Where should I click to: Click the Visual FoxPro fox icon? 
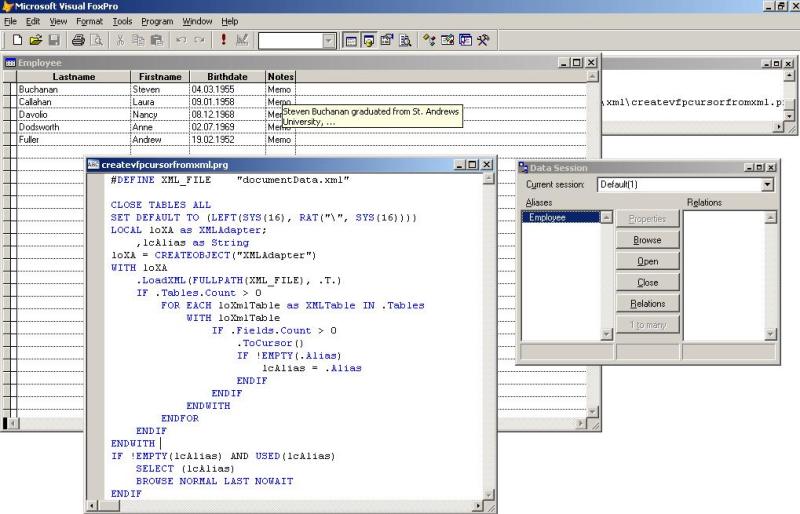pyautogui.click(x=7, y=6)
